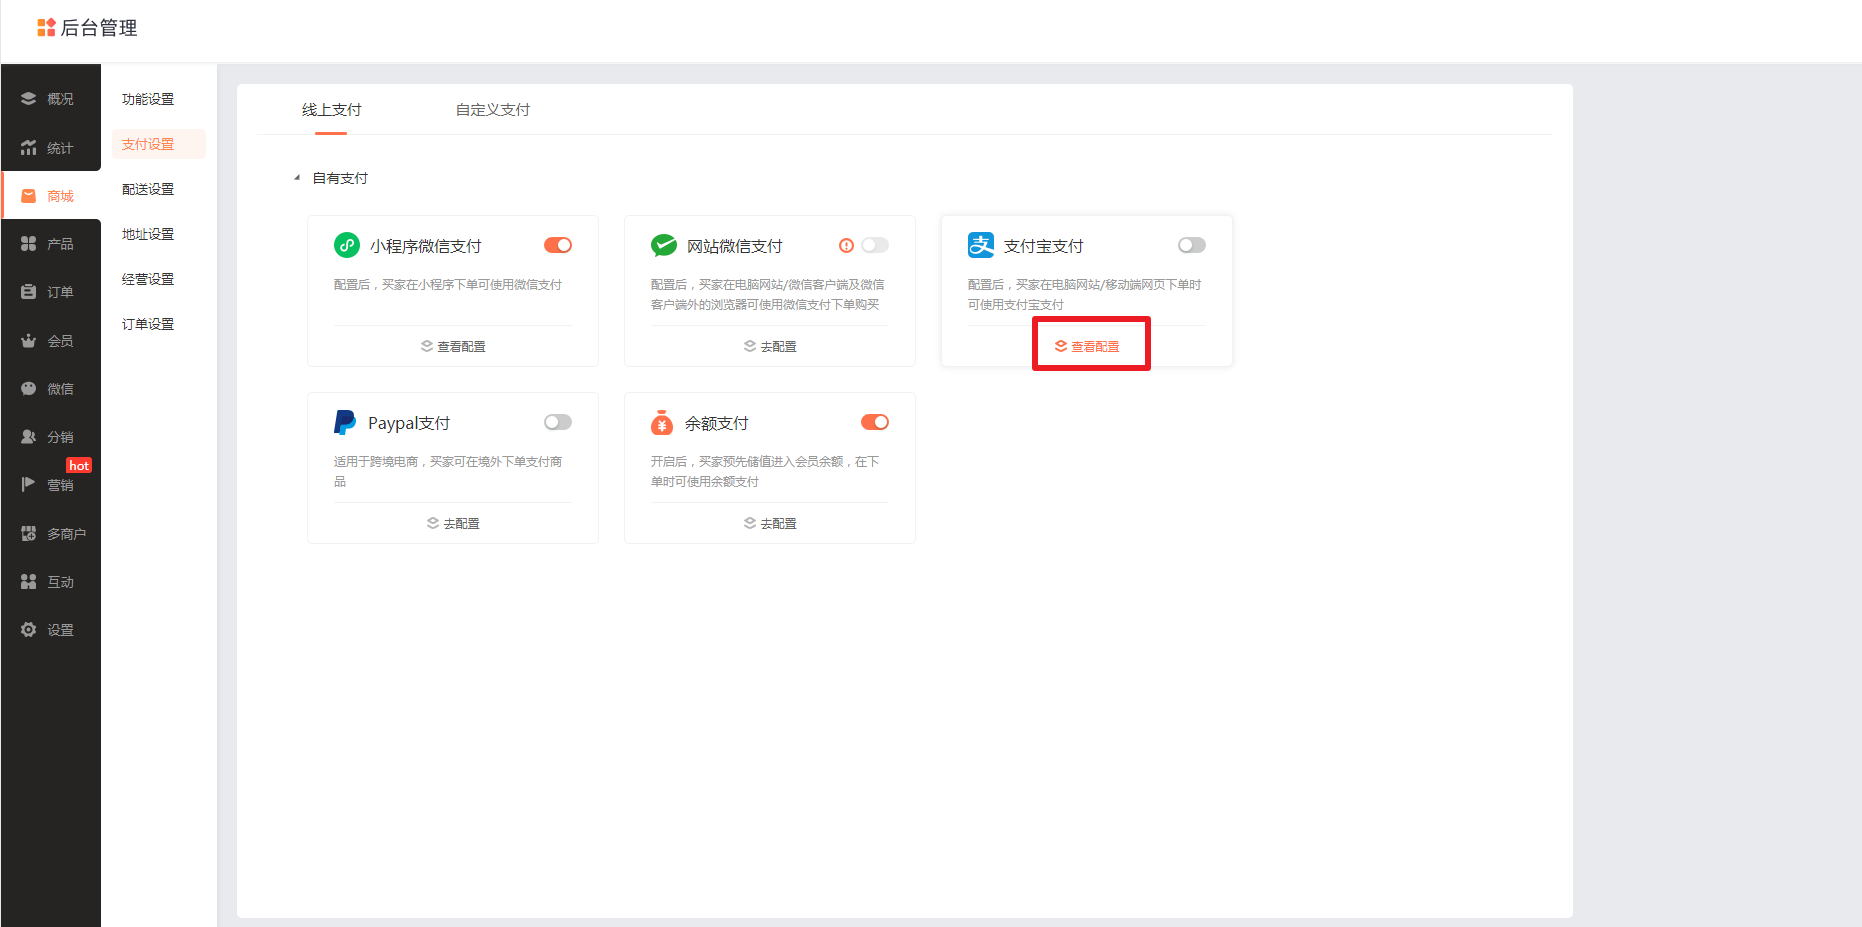The image size is (1862, 927).
Task: Click the 营销 marketing flag icon
Action: pyautogui.click(x=29, y=485)
